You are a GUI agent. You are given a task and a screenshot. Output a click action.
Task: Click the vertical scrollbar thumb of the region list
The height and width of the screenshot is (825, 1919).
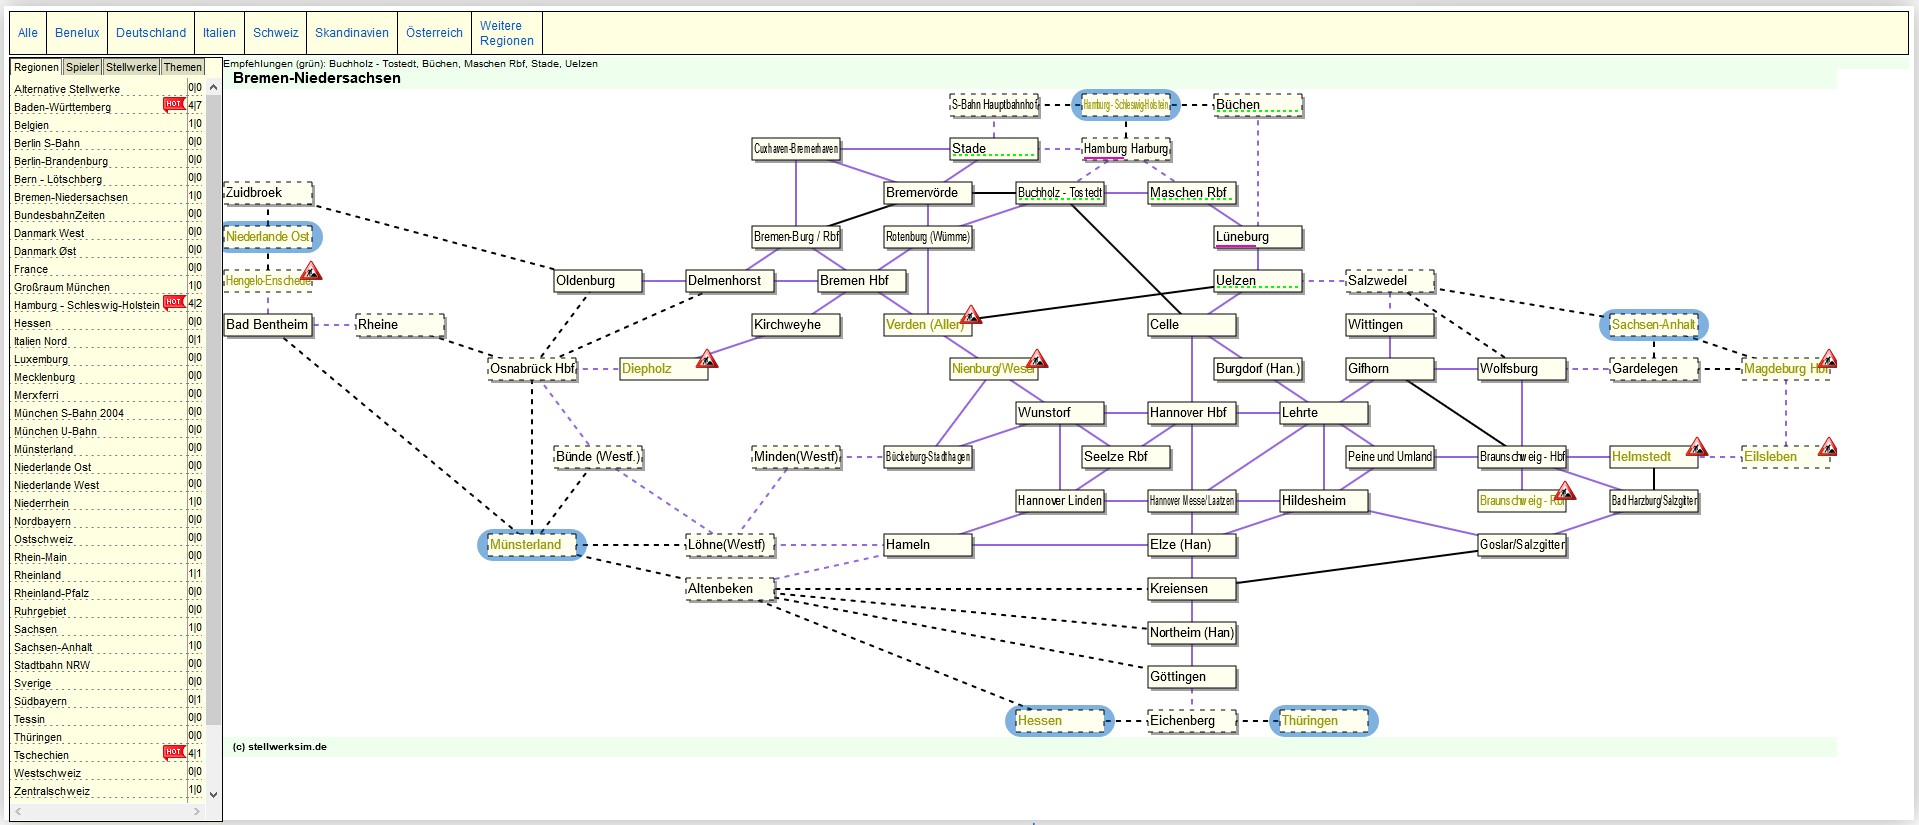point(213,400)
